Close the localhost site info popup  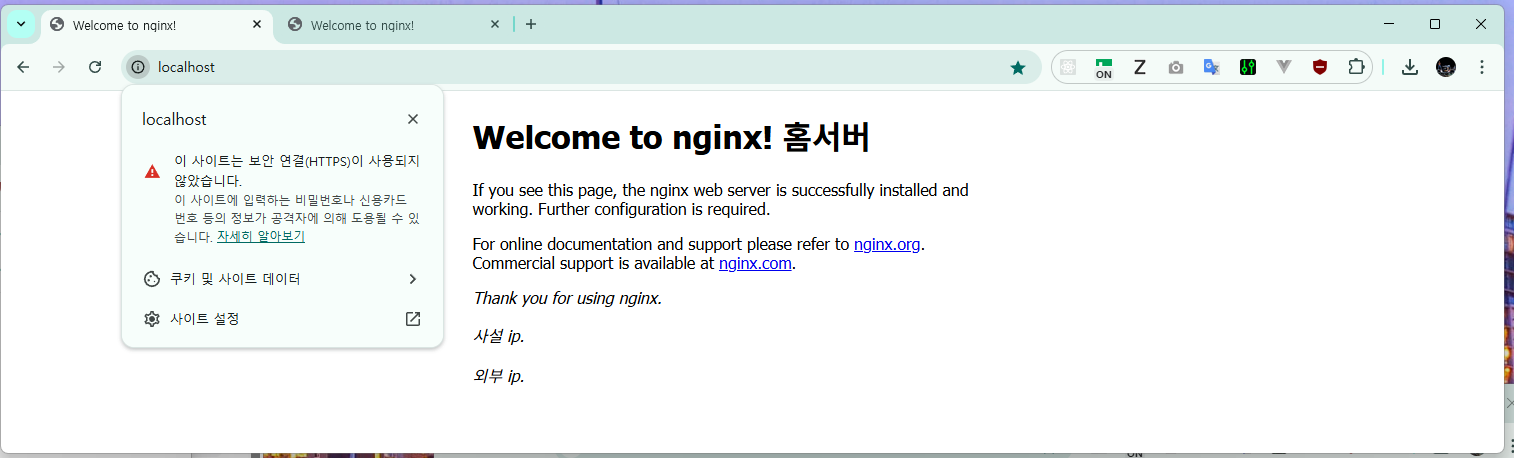pyautogui.click(x=413, y=119)
